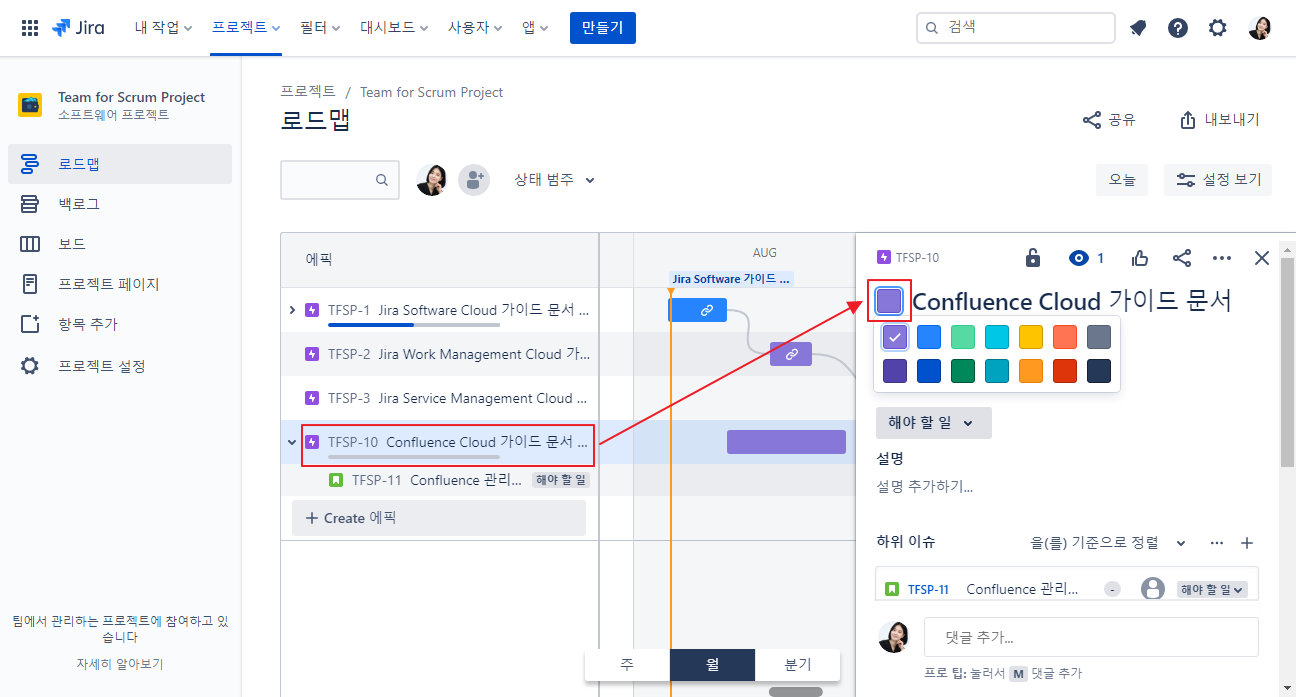Open the three-dot more actions menu for TFSP-10
Image resolution: width=1296 pixels, height=697 pixels.
tap(1222, 258)
